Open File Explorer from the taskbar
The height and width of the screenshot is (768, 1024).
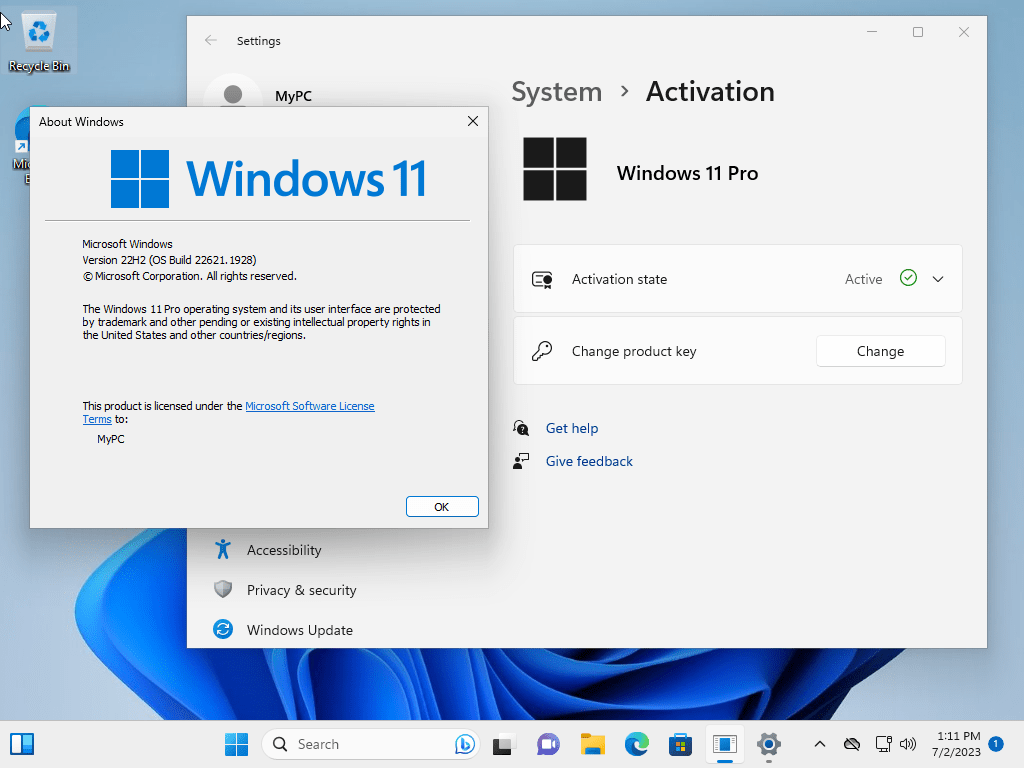[x=593, y=744]
